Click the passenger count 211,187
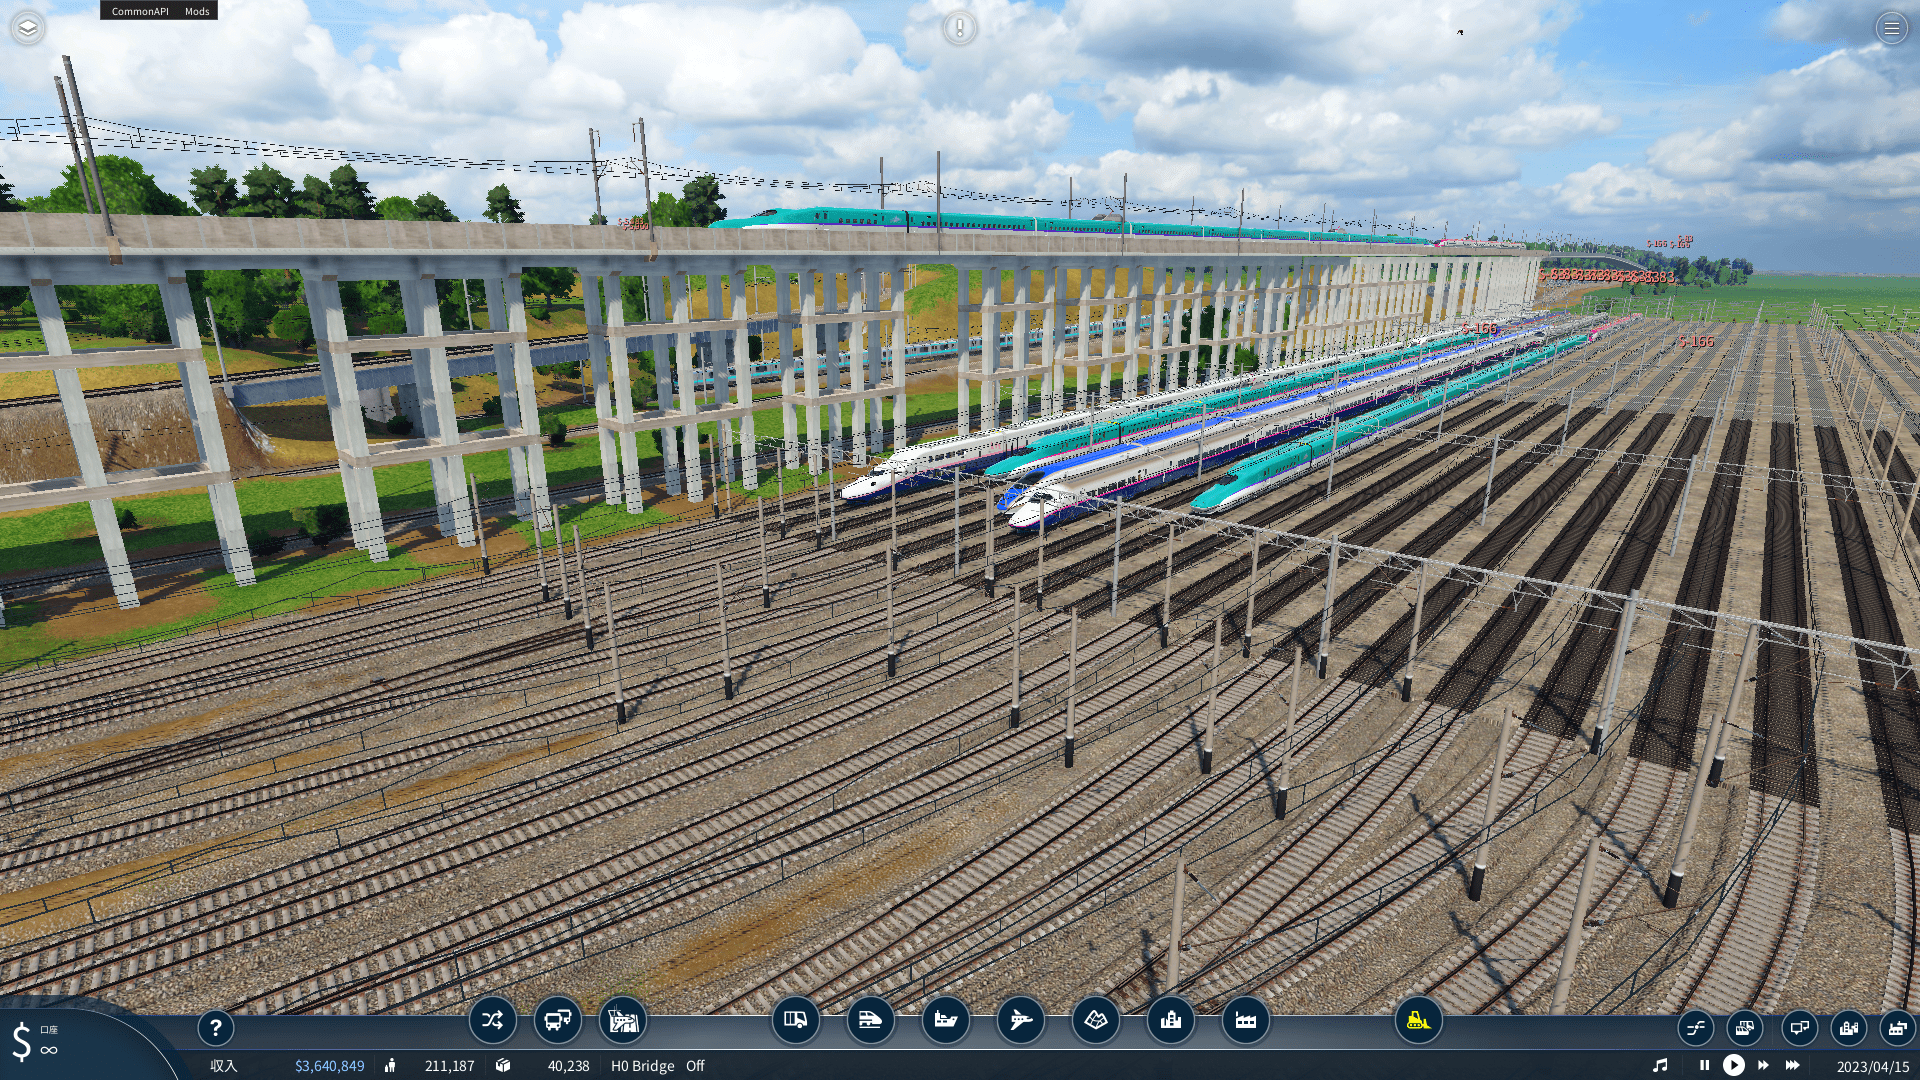The image size is (1920, 1080). pos(449,1066)
